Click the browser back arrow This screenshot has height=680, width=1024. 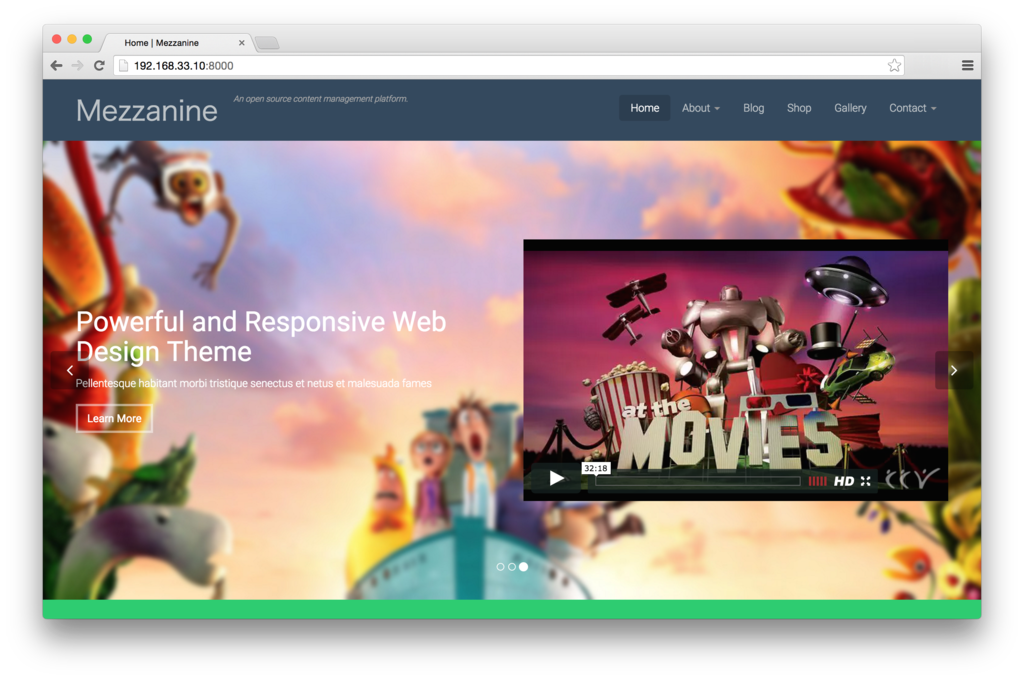coord(57,65)
